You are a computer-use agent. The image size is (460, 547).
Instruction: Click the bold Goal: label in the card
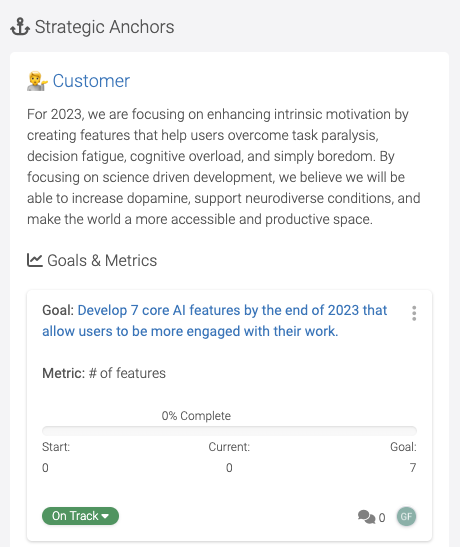tap(58, 310)
